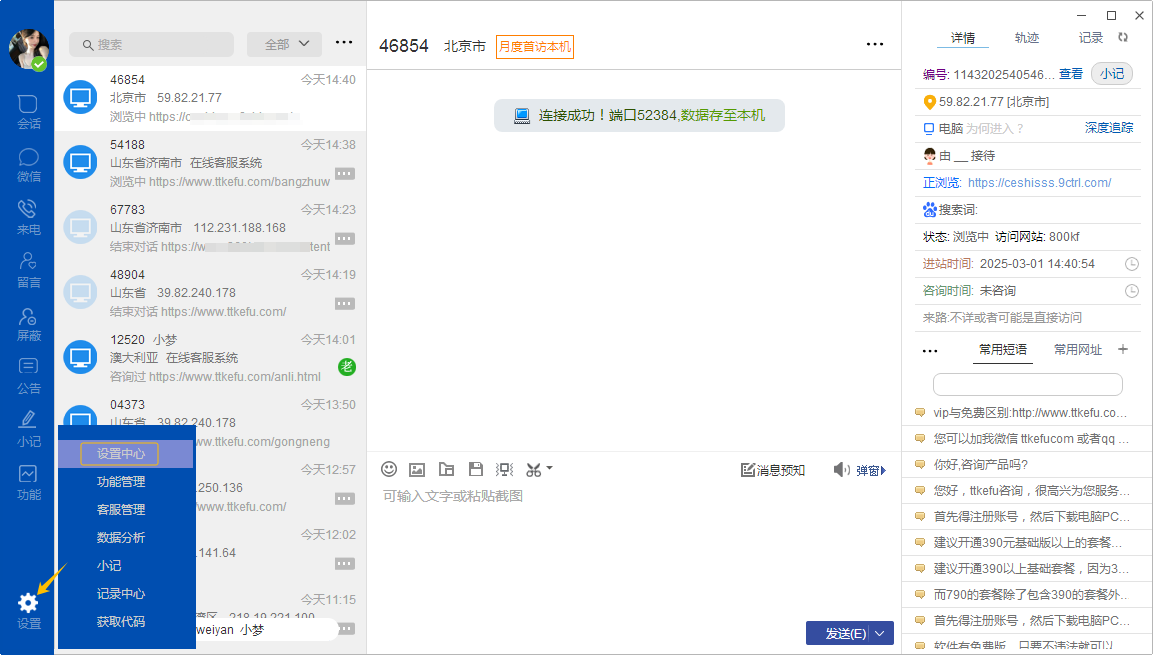
Task: Enable 消息预知 message preview
Action: 773,470
